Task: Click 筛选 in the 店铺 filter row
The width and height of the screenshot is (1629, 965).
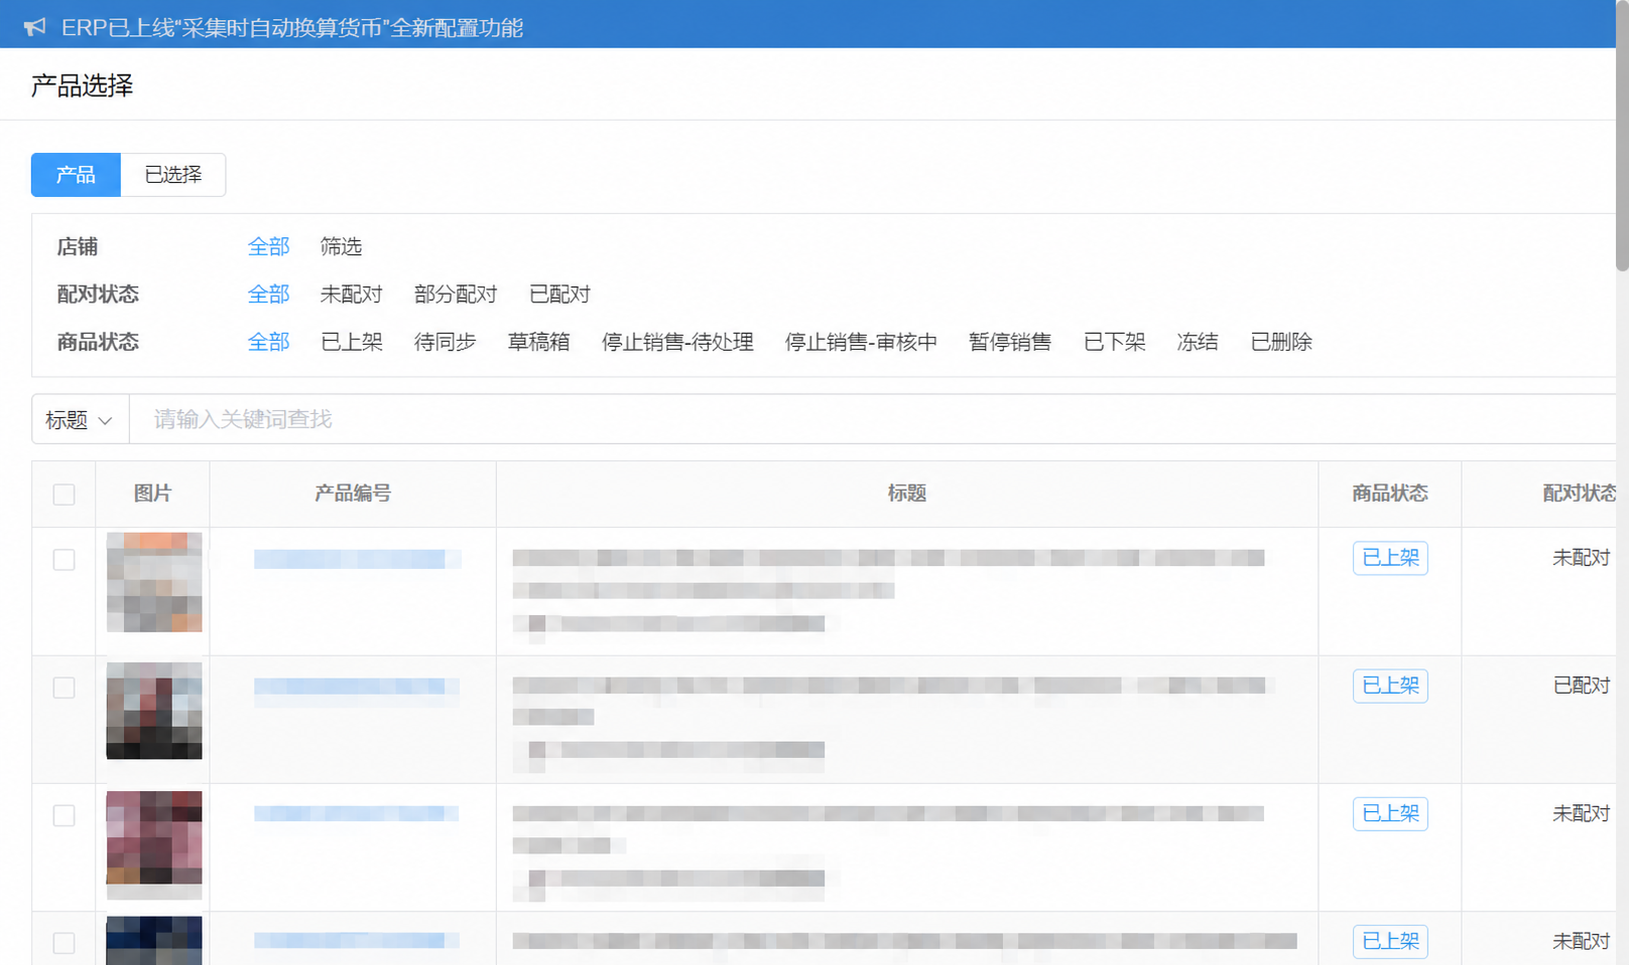Action: [x=341, y=246]
